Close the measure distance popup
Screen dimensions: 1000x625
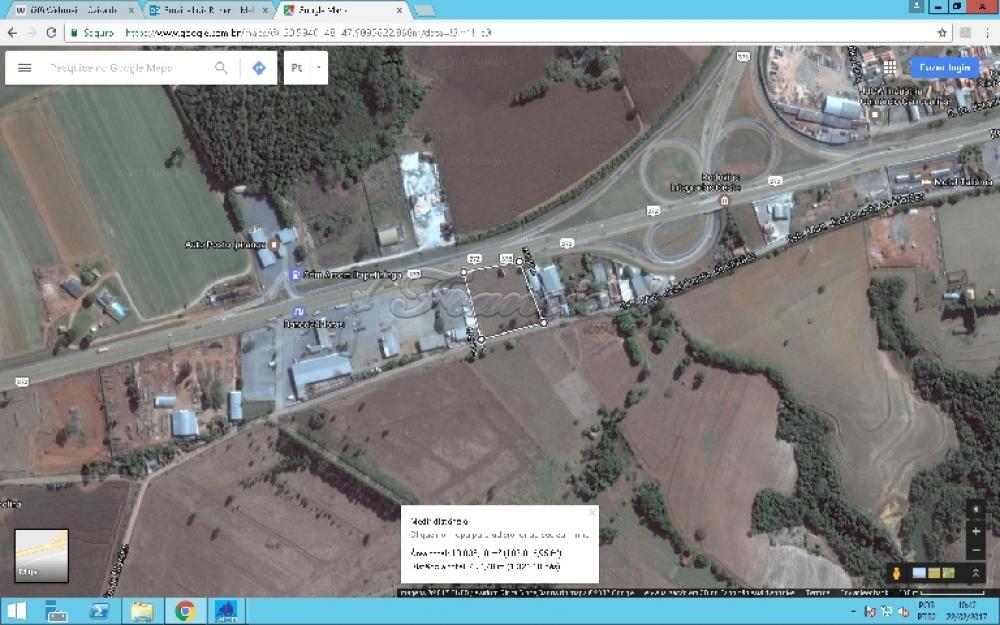click(592, 512)
